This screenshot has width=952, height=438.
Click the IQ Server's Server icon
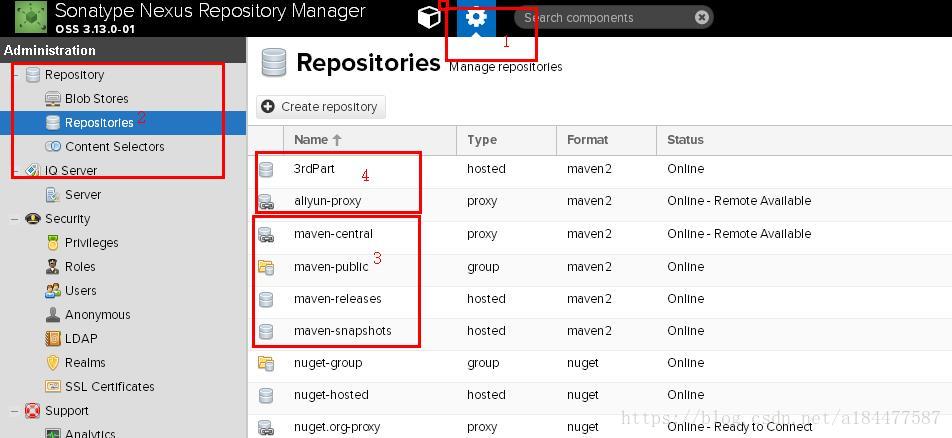(53, 194)
